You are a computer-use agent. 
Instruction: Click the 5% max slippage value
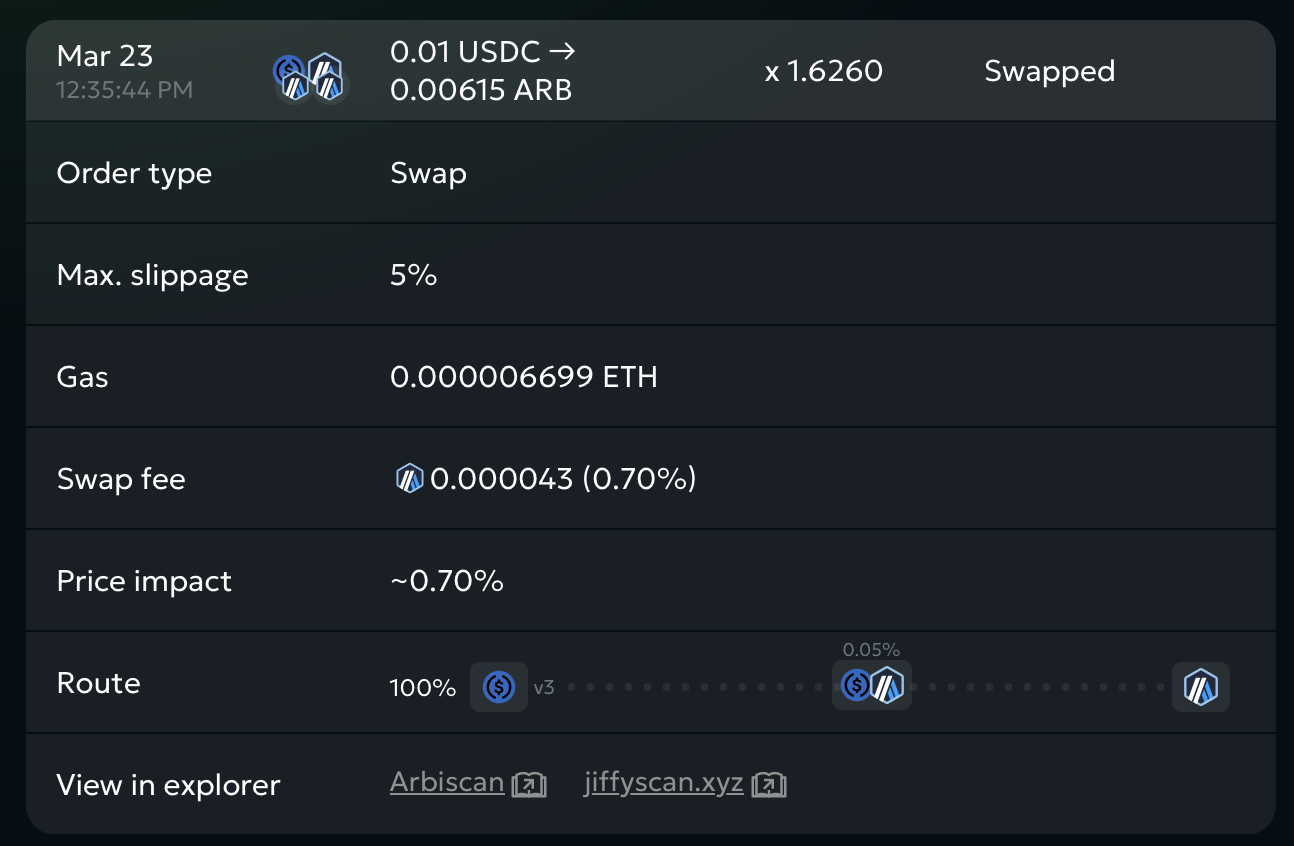click(x=413, y=275)
